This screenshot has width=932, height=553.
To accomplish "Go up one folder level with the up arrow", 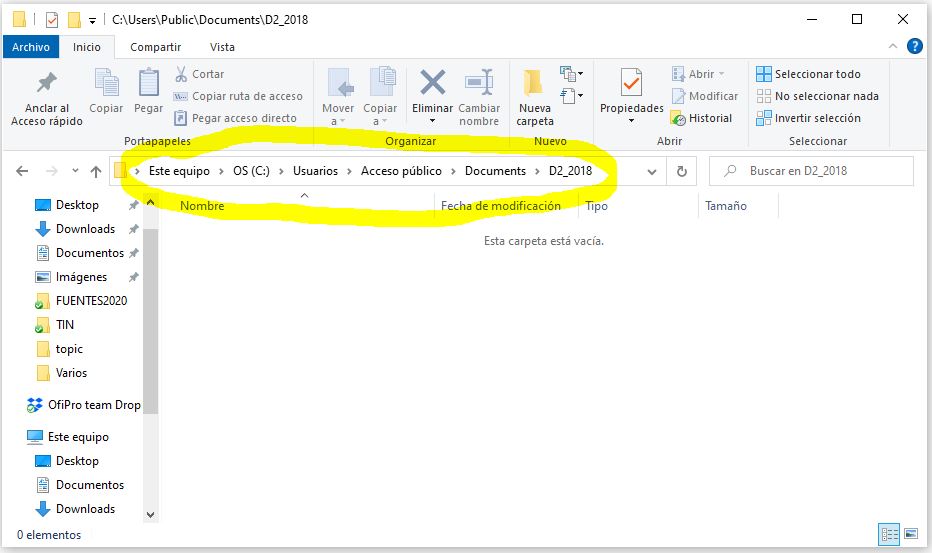I will [96, 171].
